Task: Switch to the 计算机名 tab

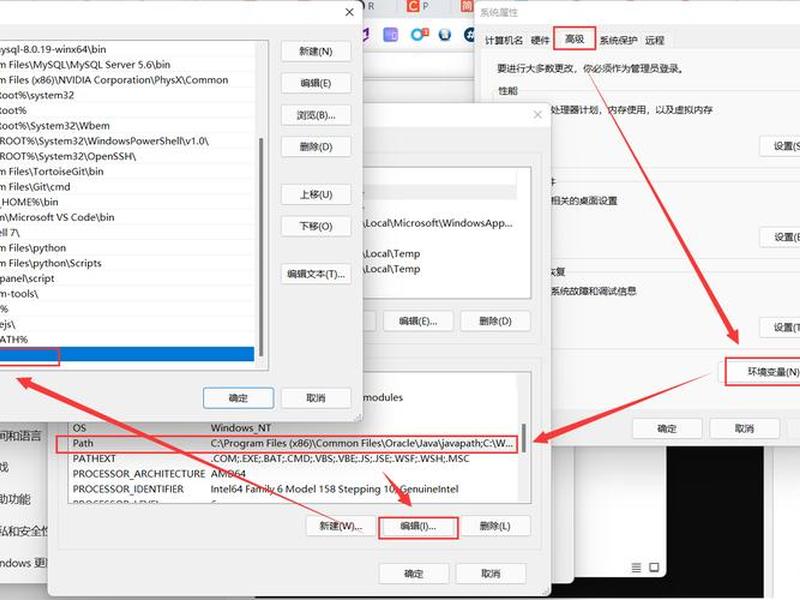Action: [x=504, y=40]
